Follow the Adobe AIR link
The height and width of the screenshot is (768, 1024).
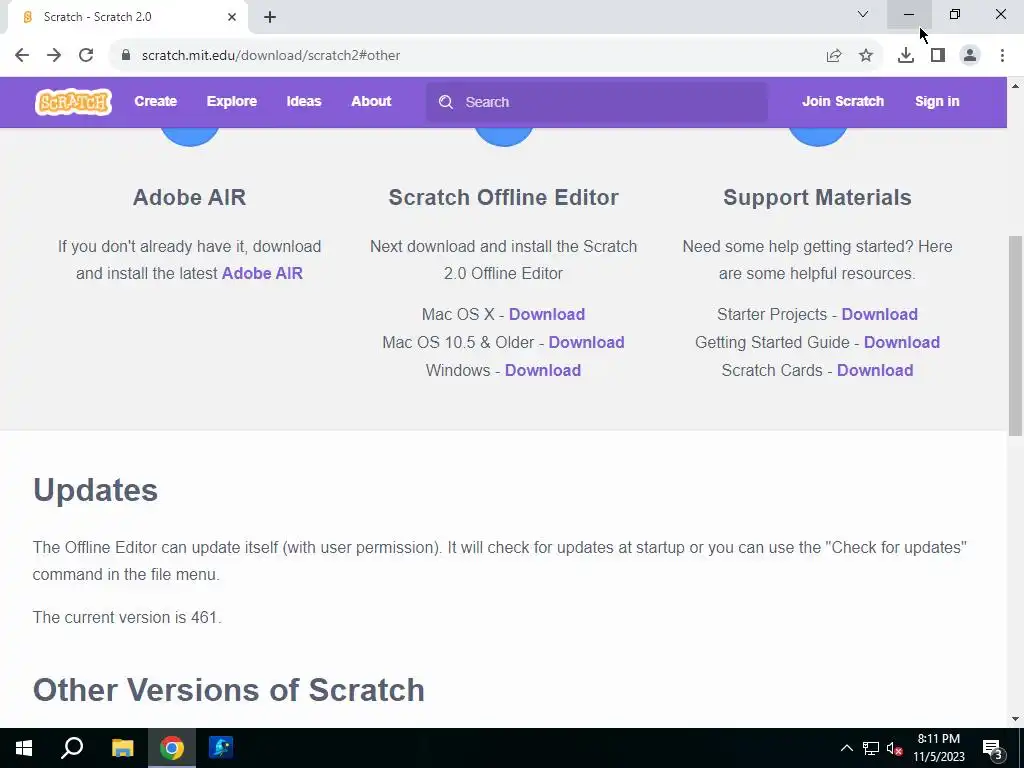pos(263,273)
